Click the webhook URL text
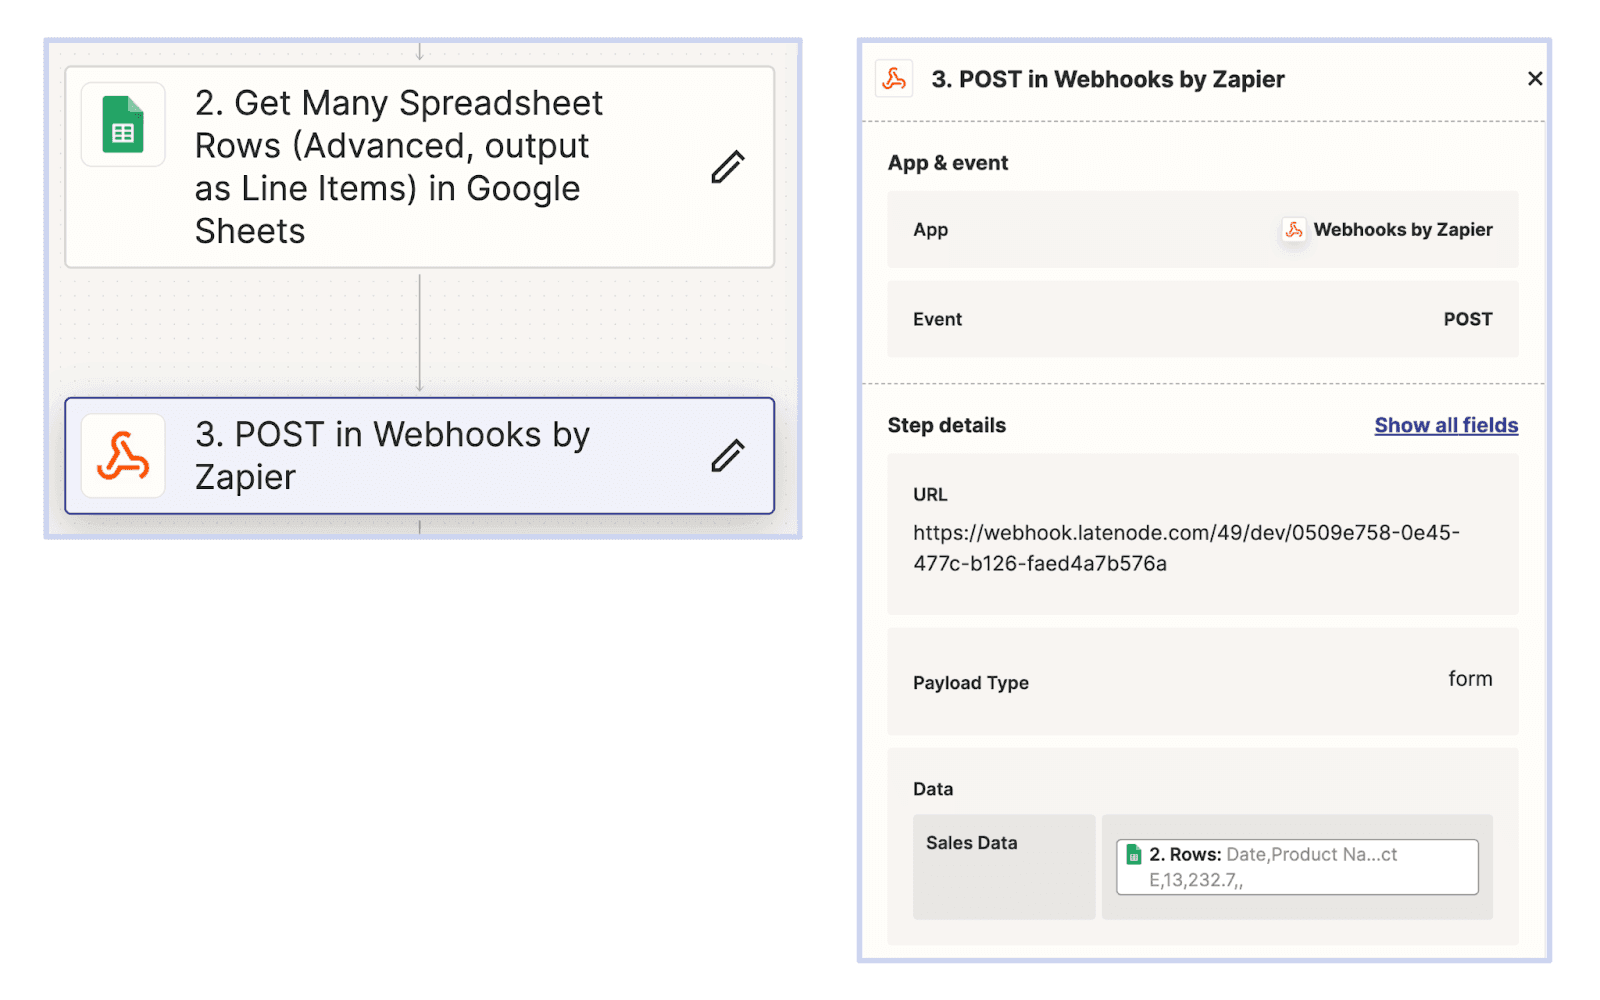 [x=1186, y=548]
